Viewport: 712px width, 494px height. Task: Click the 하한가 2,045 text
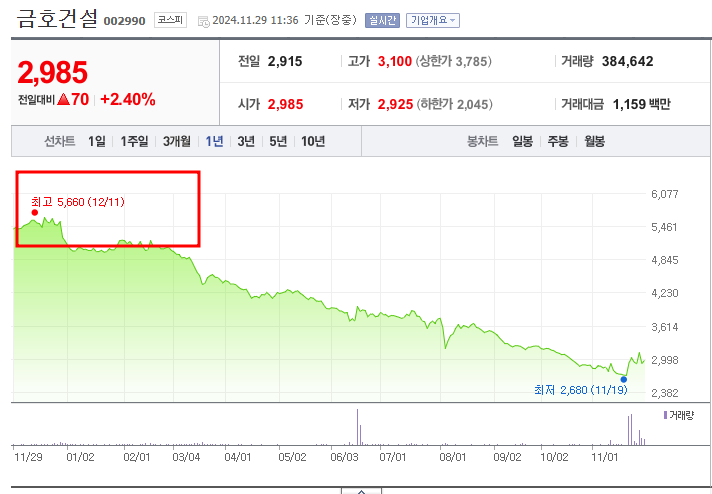tap(455, 104)
